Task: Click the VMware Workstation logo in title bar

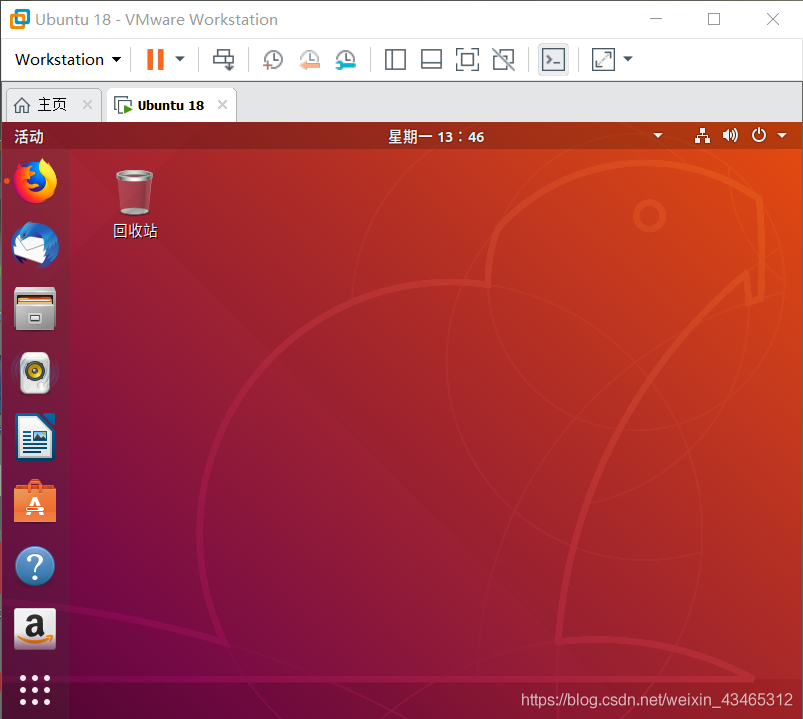Action: (19, 19)
